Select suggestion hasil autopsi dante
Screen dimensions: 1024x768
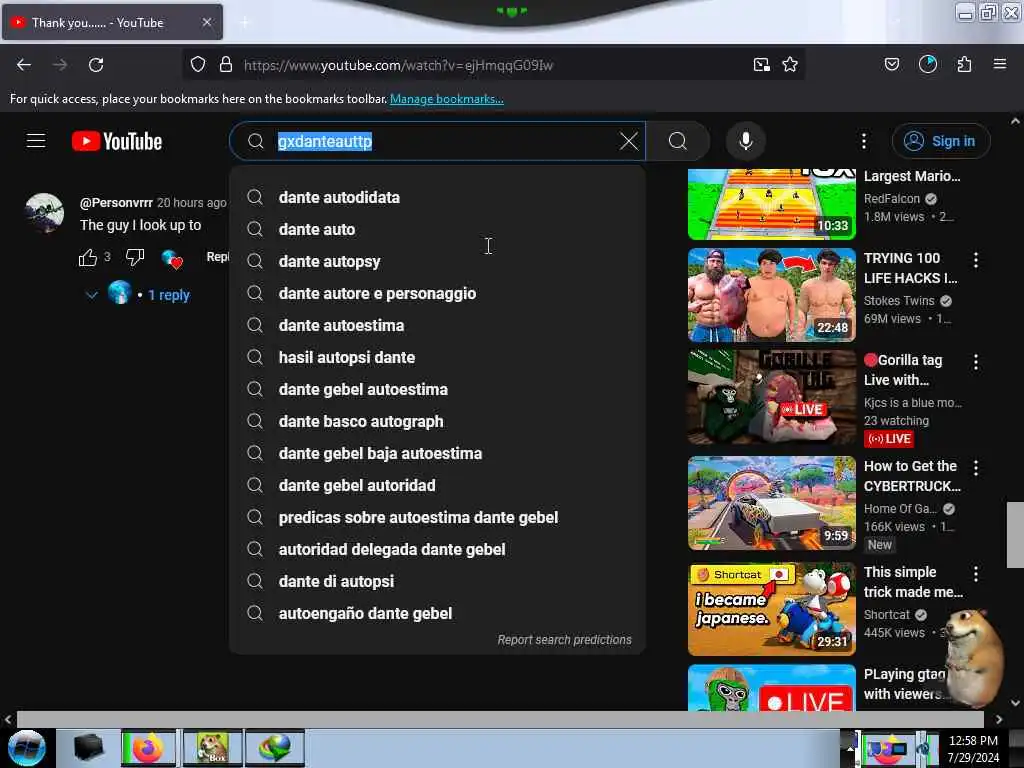pyautogui.click(x=437, y=357)
